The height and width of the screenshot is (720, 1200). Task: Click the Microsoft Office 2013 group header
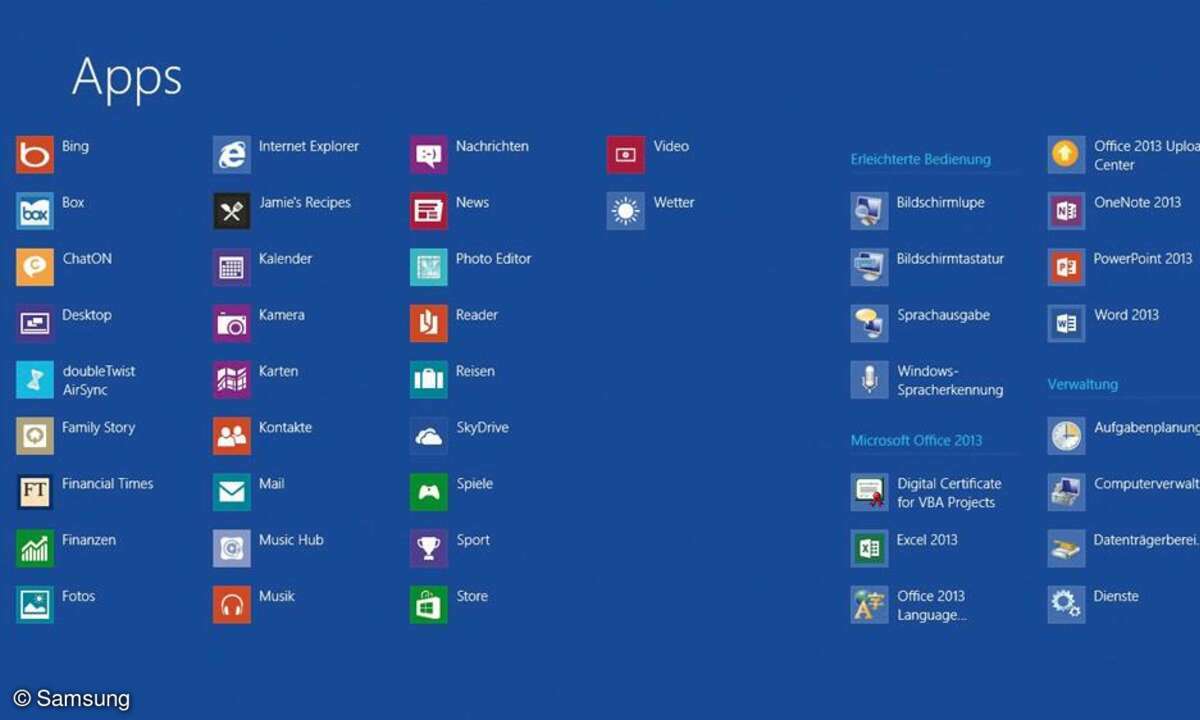[x=916, y=440]
